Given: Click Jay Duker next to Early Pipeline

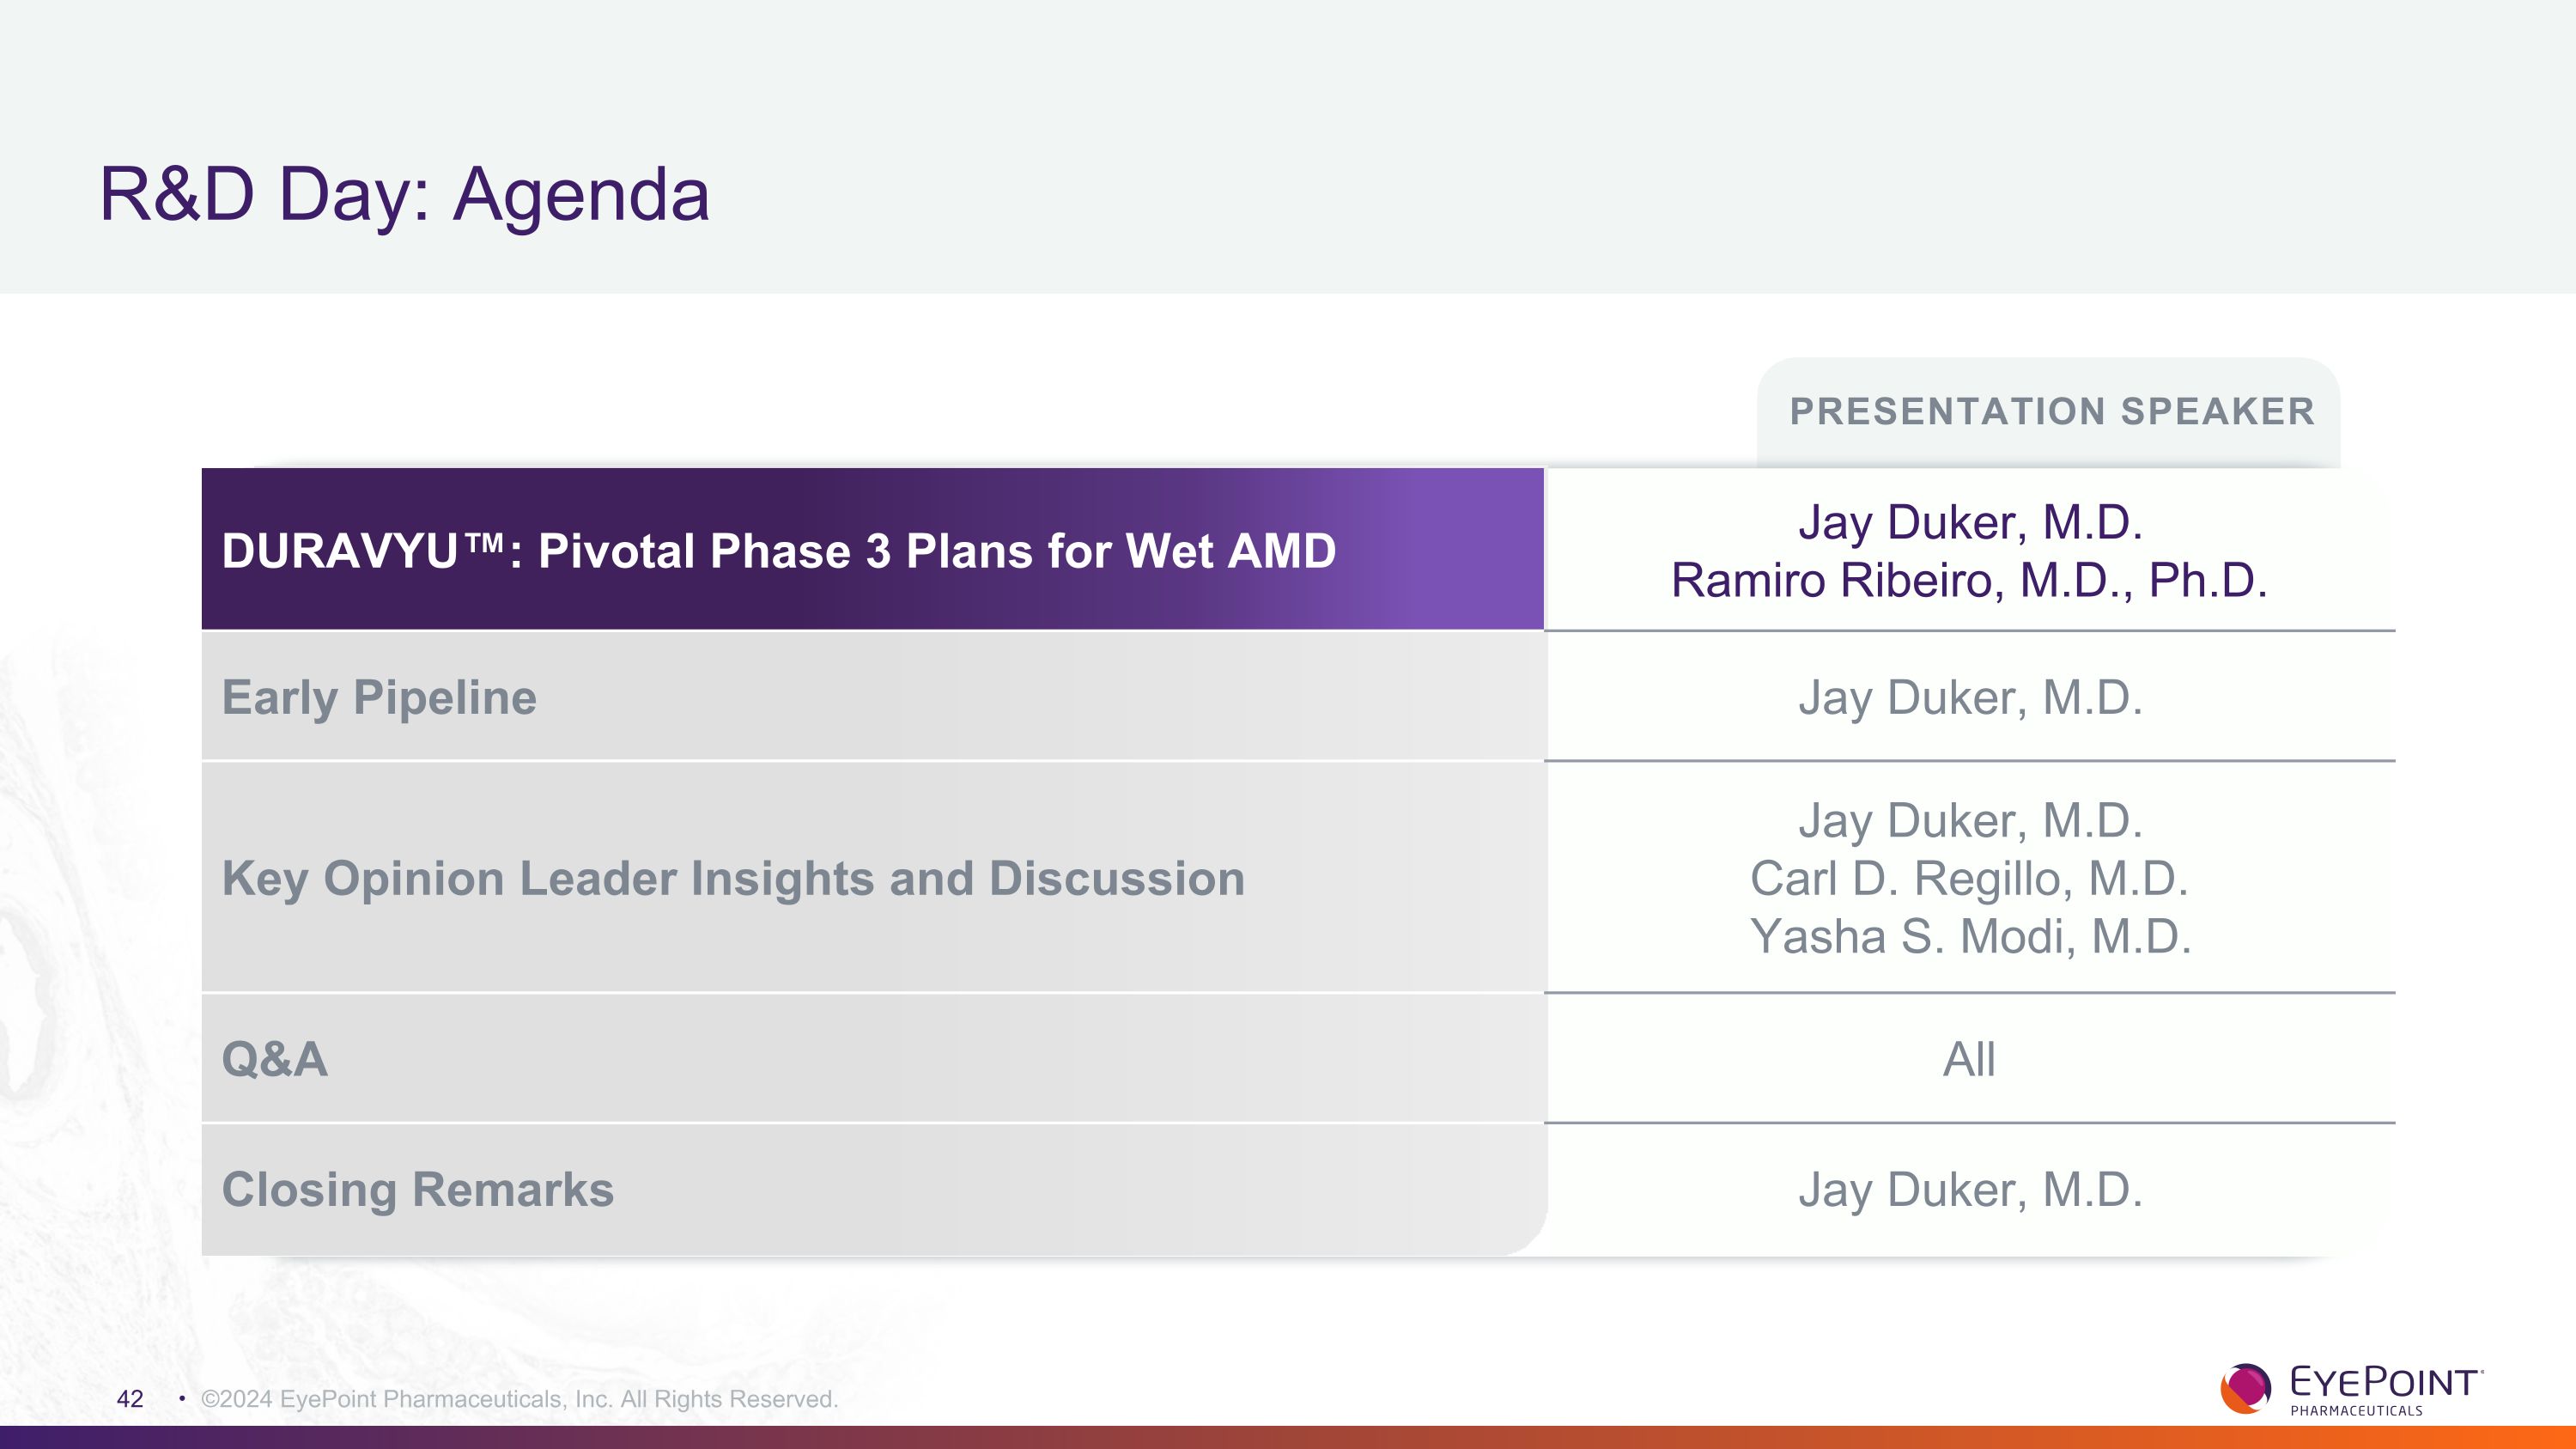Looking at the screenshot, I should point(1970,698).
